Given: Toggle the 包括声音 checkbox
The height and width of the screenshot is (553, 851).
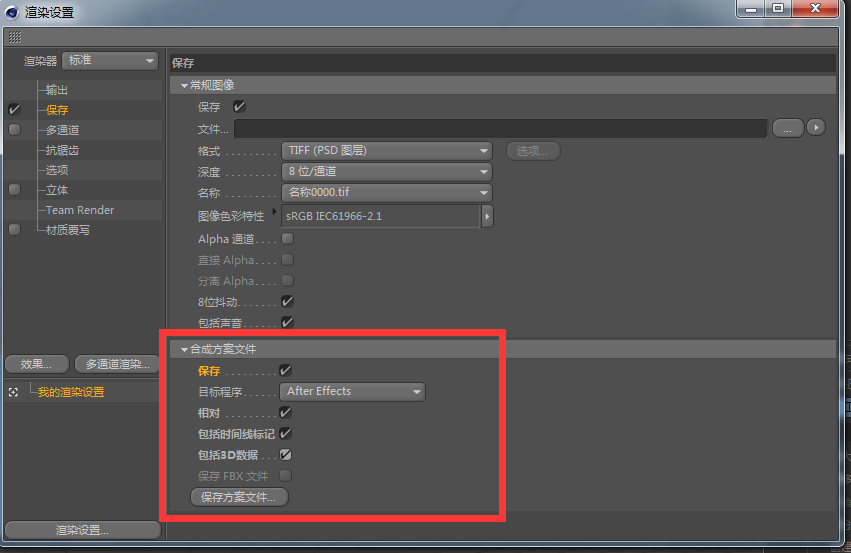Looking at the screenshot, I should point(288,322).
